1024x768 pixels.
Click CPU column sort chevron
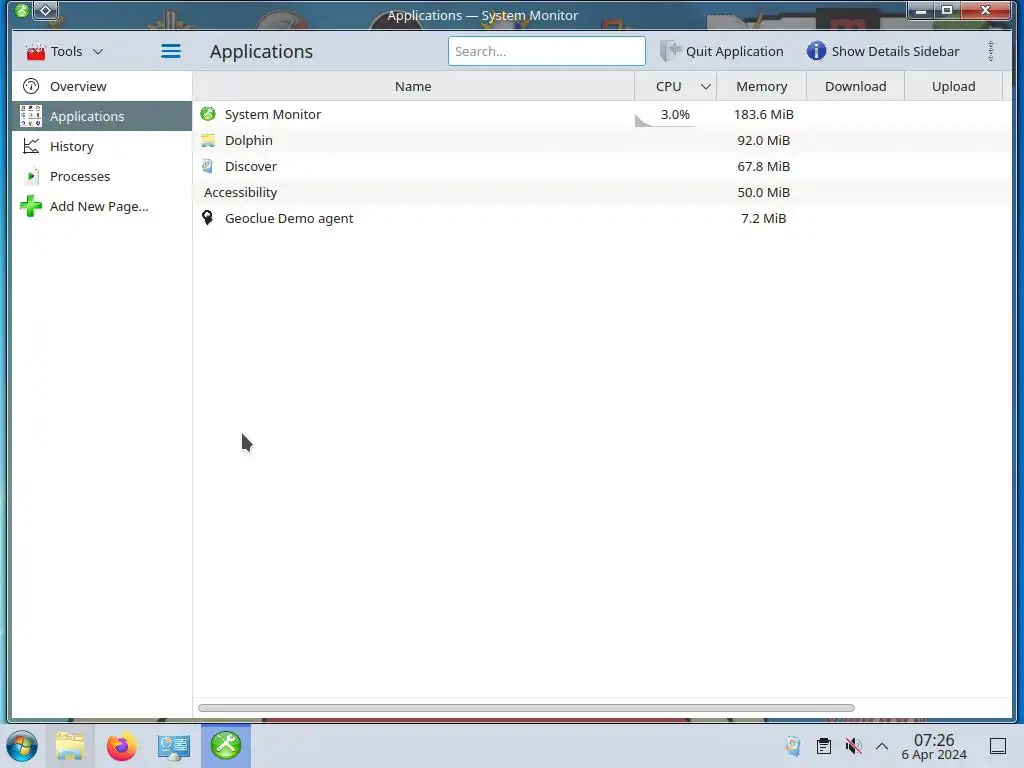pyautogui.click(x=705, y=86)
